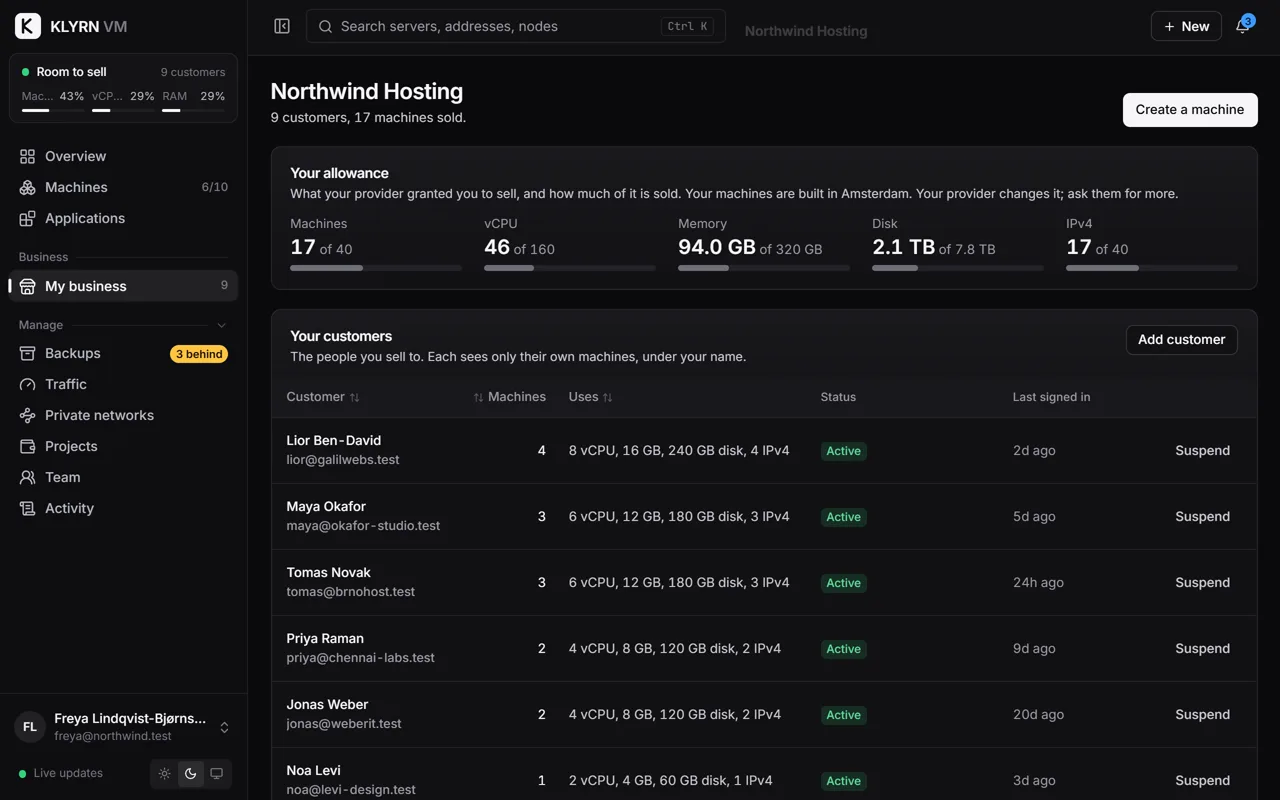
Task: Sort by the Uses column
Action: point(591,397)
